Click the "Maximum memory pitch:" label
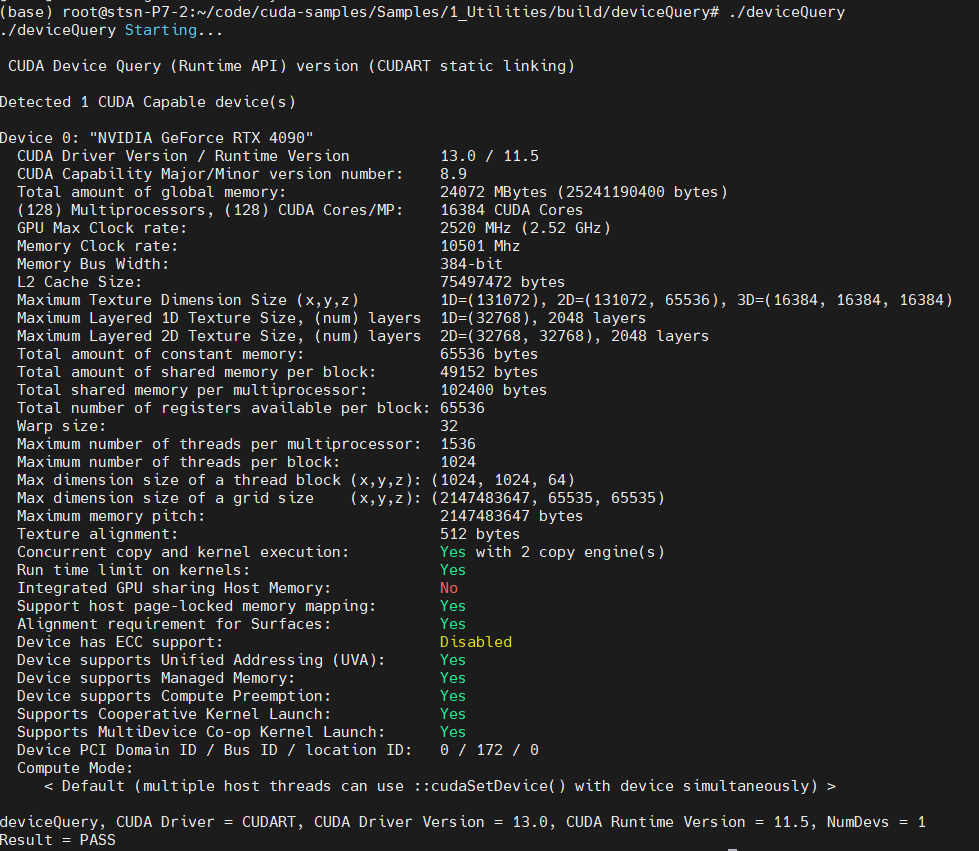The height and width of the screenshot is (851, 979). (111, 516)
